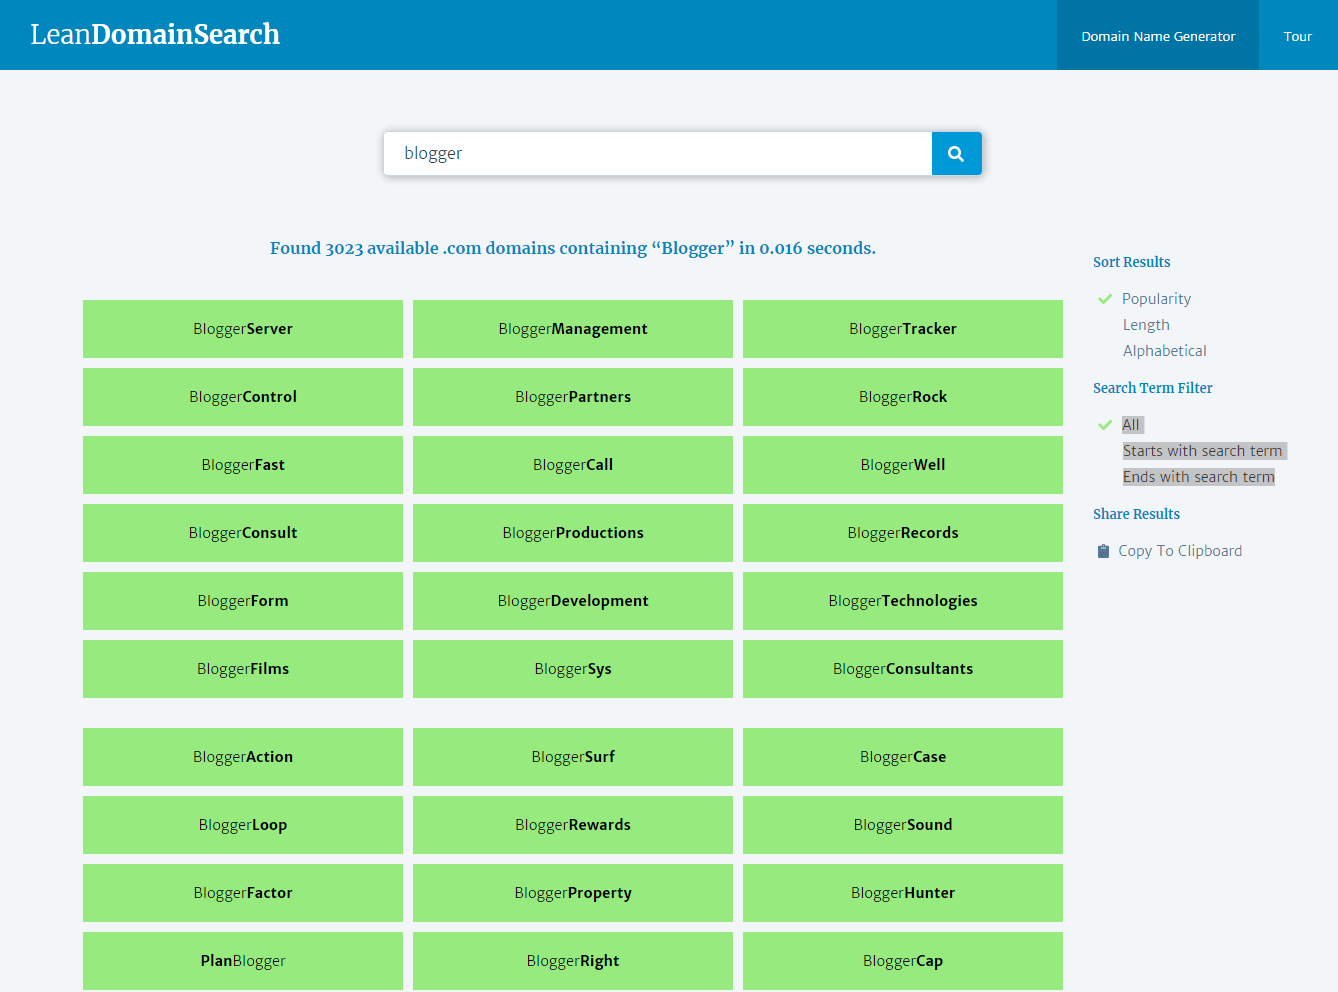The width and height of the screenshot is (1338, 992).
Task: Sort results Alphabetical
Action: (1164, 351)
